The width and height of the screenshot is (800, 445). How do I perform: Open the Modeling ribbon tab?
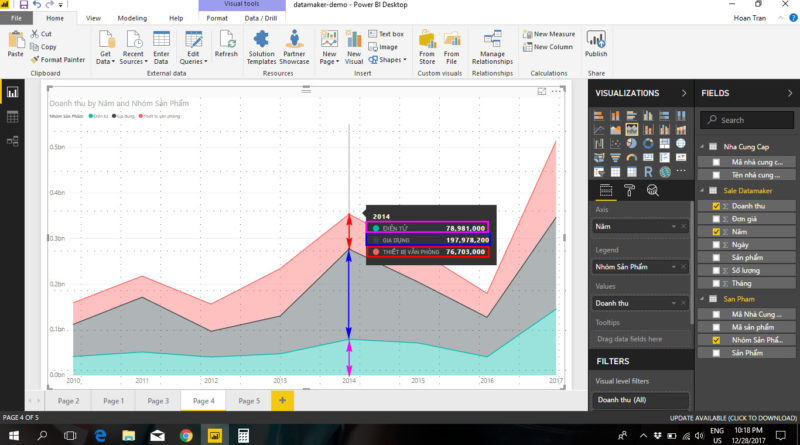131,18
